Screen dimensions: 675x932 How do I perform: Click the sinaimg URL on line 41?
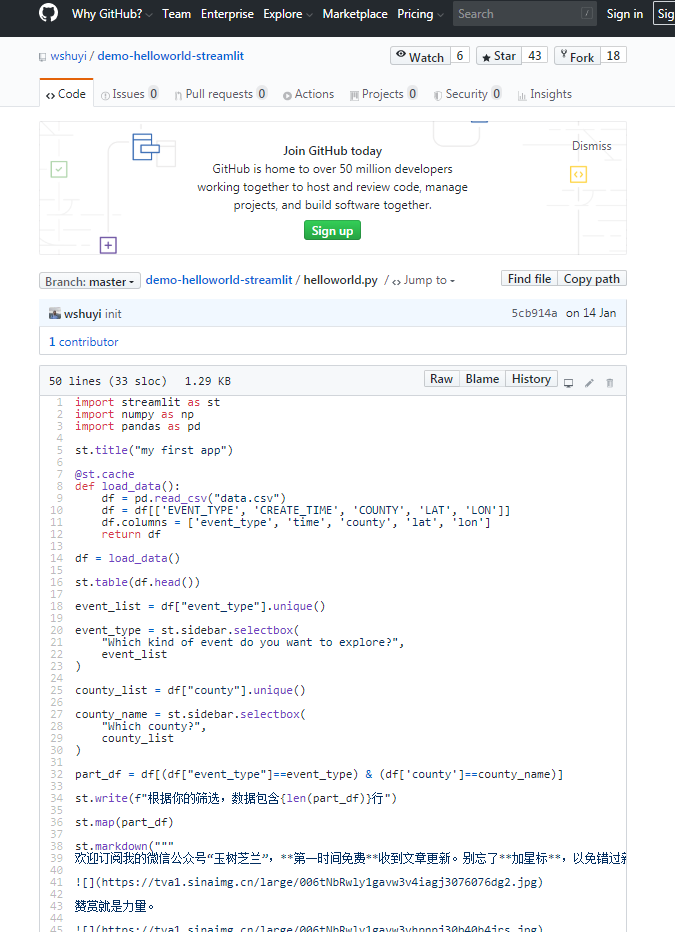[x=318, y=882]
